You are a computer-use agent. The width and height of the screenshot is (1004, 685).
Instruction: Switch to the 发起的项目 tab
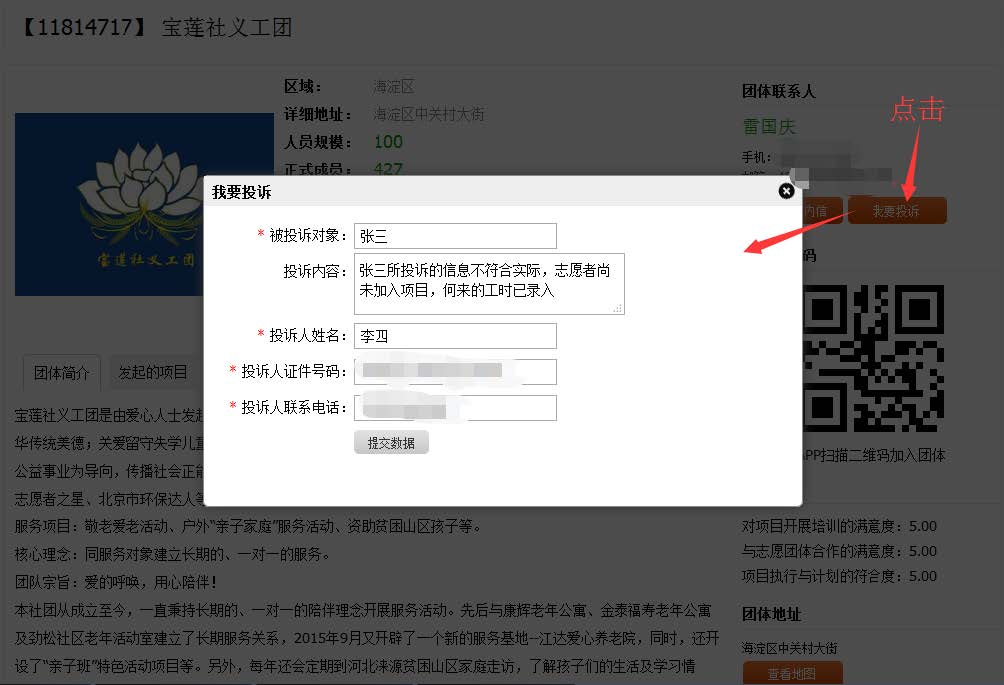click(152, 373)
